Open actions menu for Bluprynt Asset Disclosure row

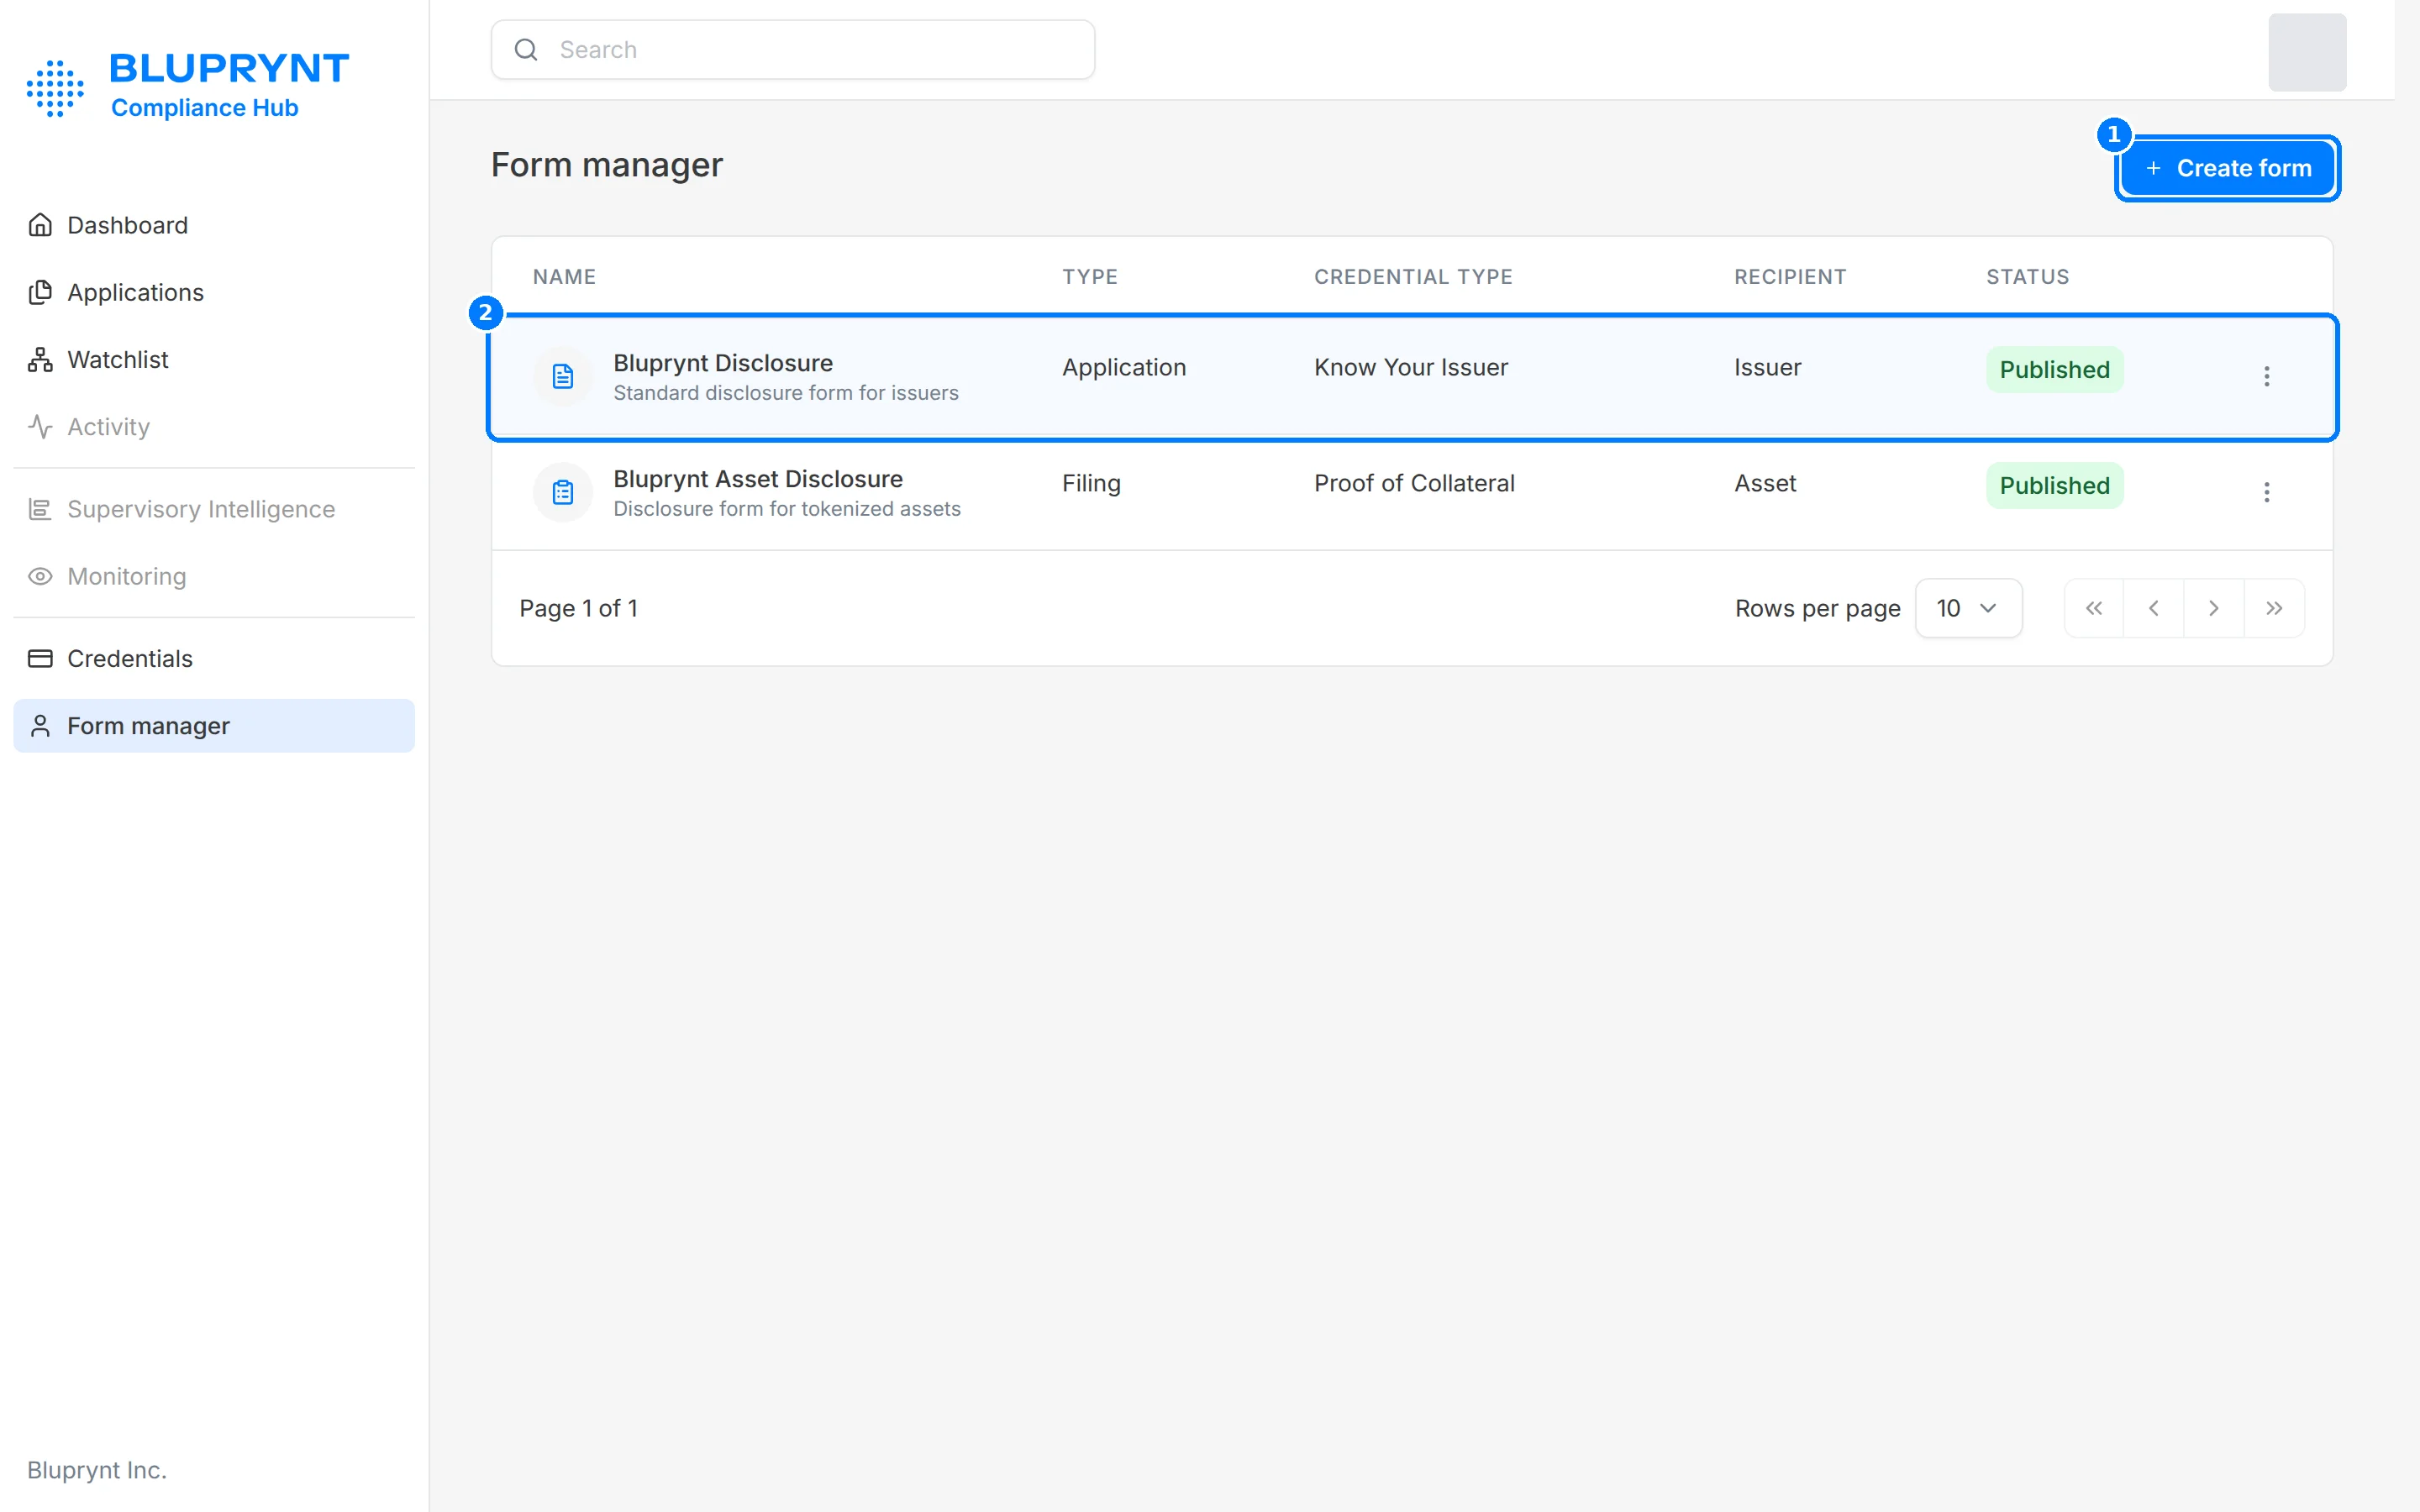coord(2267,492)
